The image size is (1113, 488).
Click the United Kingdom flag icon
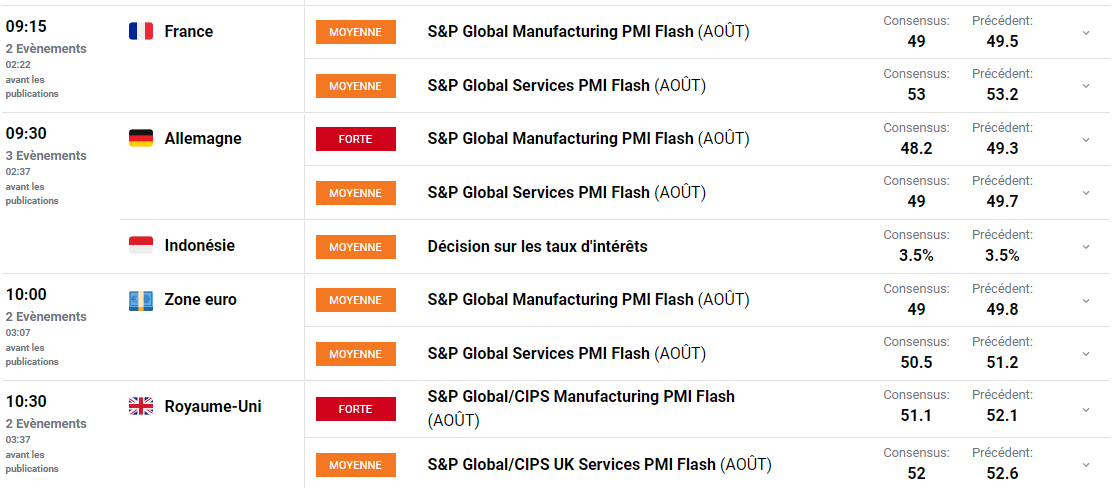(x=141, y=406)
